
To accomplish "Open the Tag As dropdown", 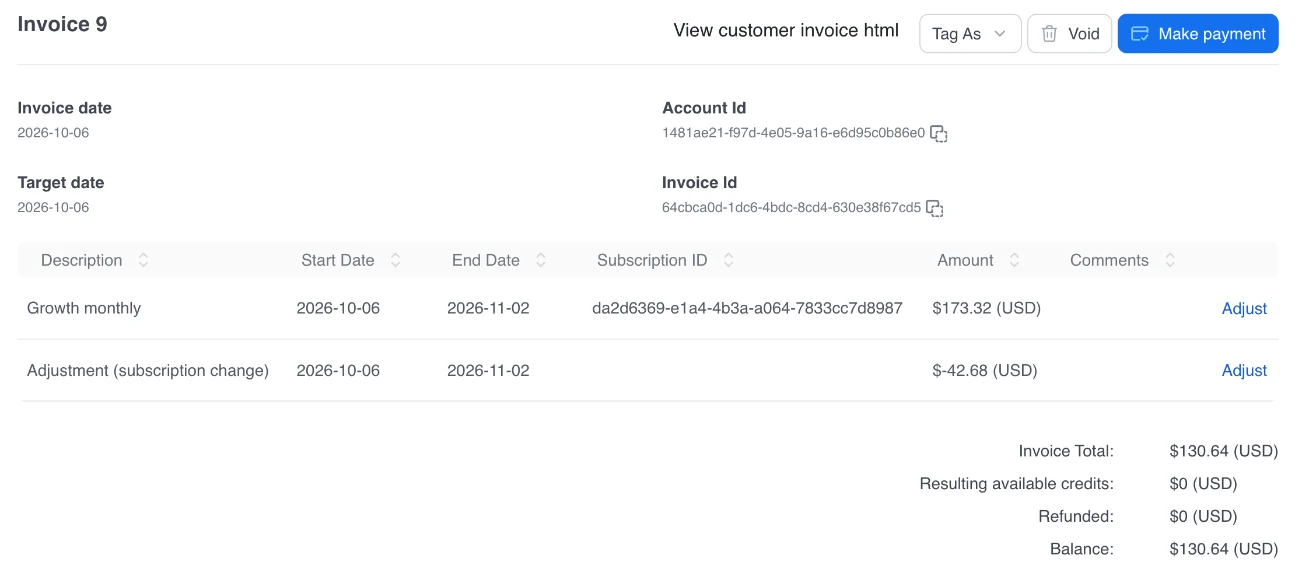I will pos(970,33).
